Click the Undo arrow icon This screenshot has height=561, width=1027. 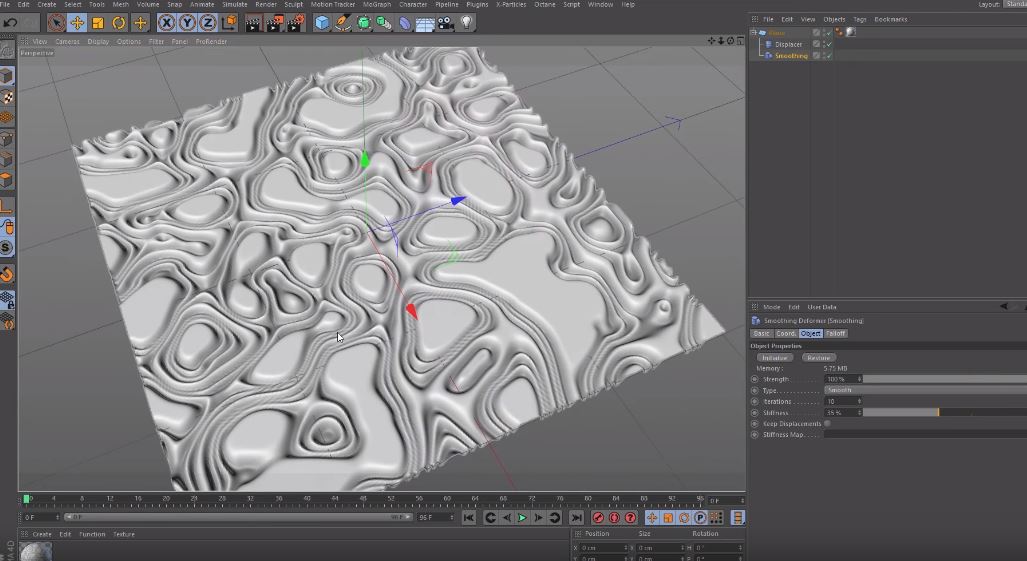(10, 23)
